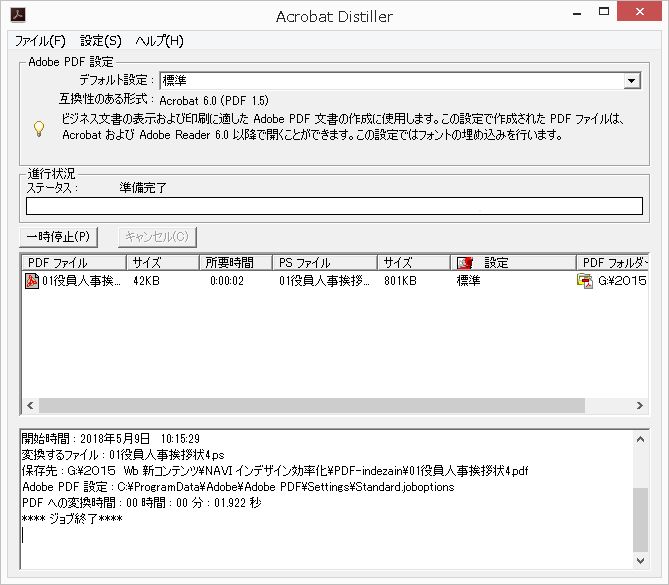Sort by the first サイズ column header
The height and width of the screenshot is (585, 669).
point(163,263)
